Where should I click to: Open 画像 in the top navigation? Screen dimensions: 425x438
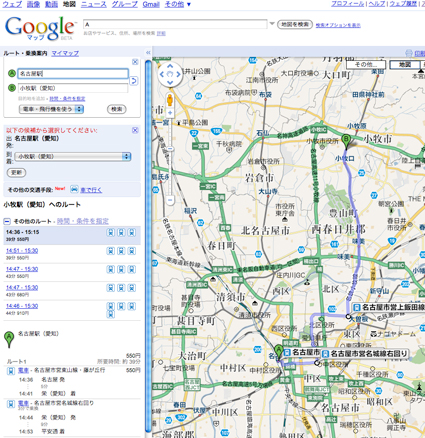[x=32, y=4]
